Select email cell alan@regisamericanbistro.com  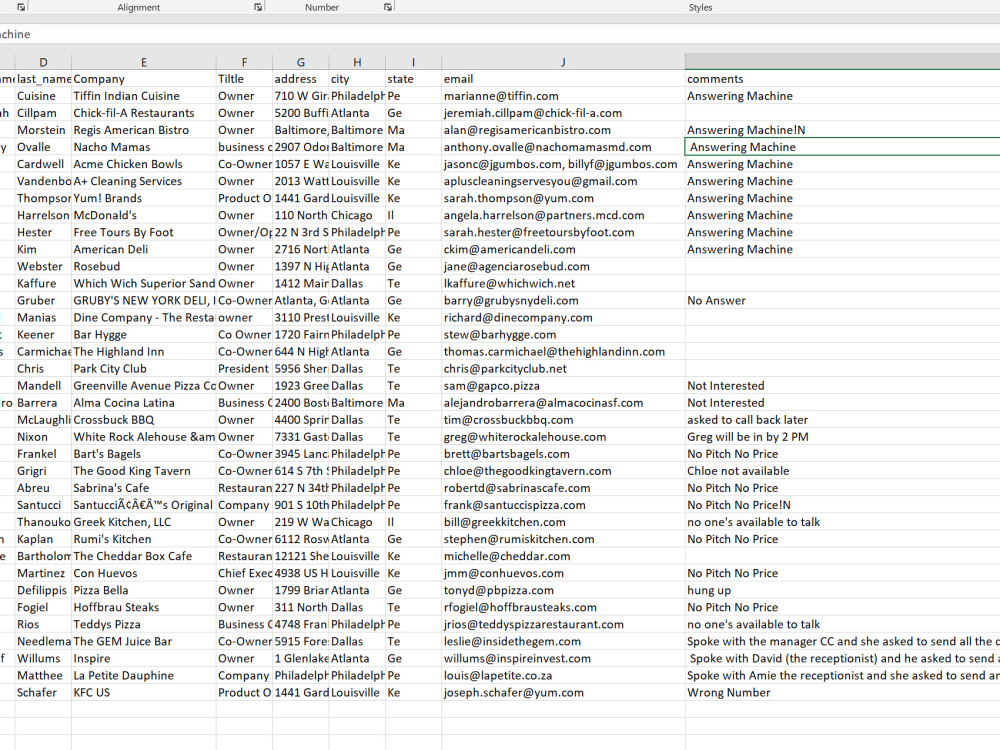click(x=563, y=130)
